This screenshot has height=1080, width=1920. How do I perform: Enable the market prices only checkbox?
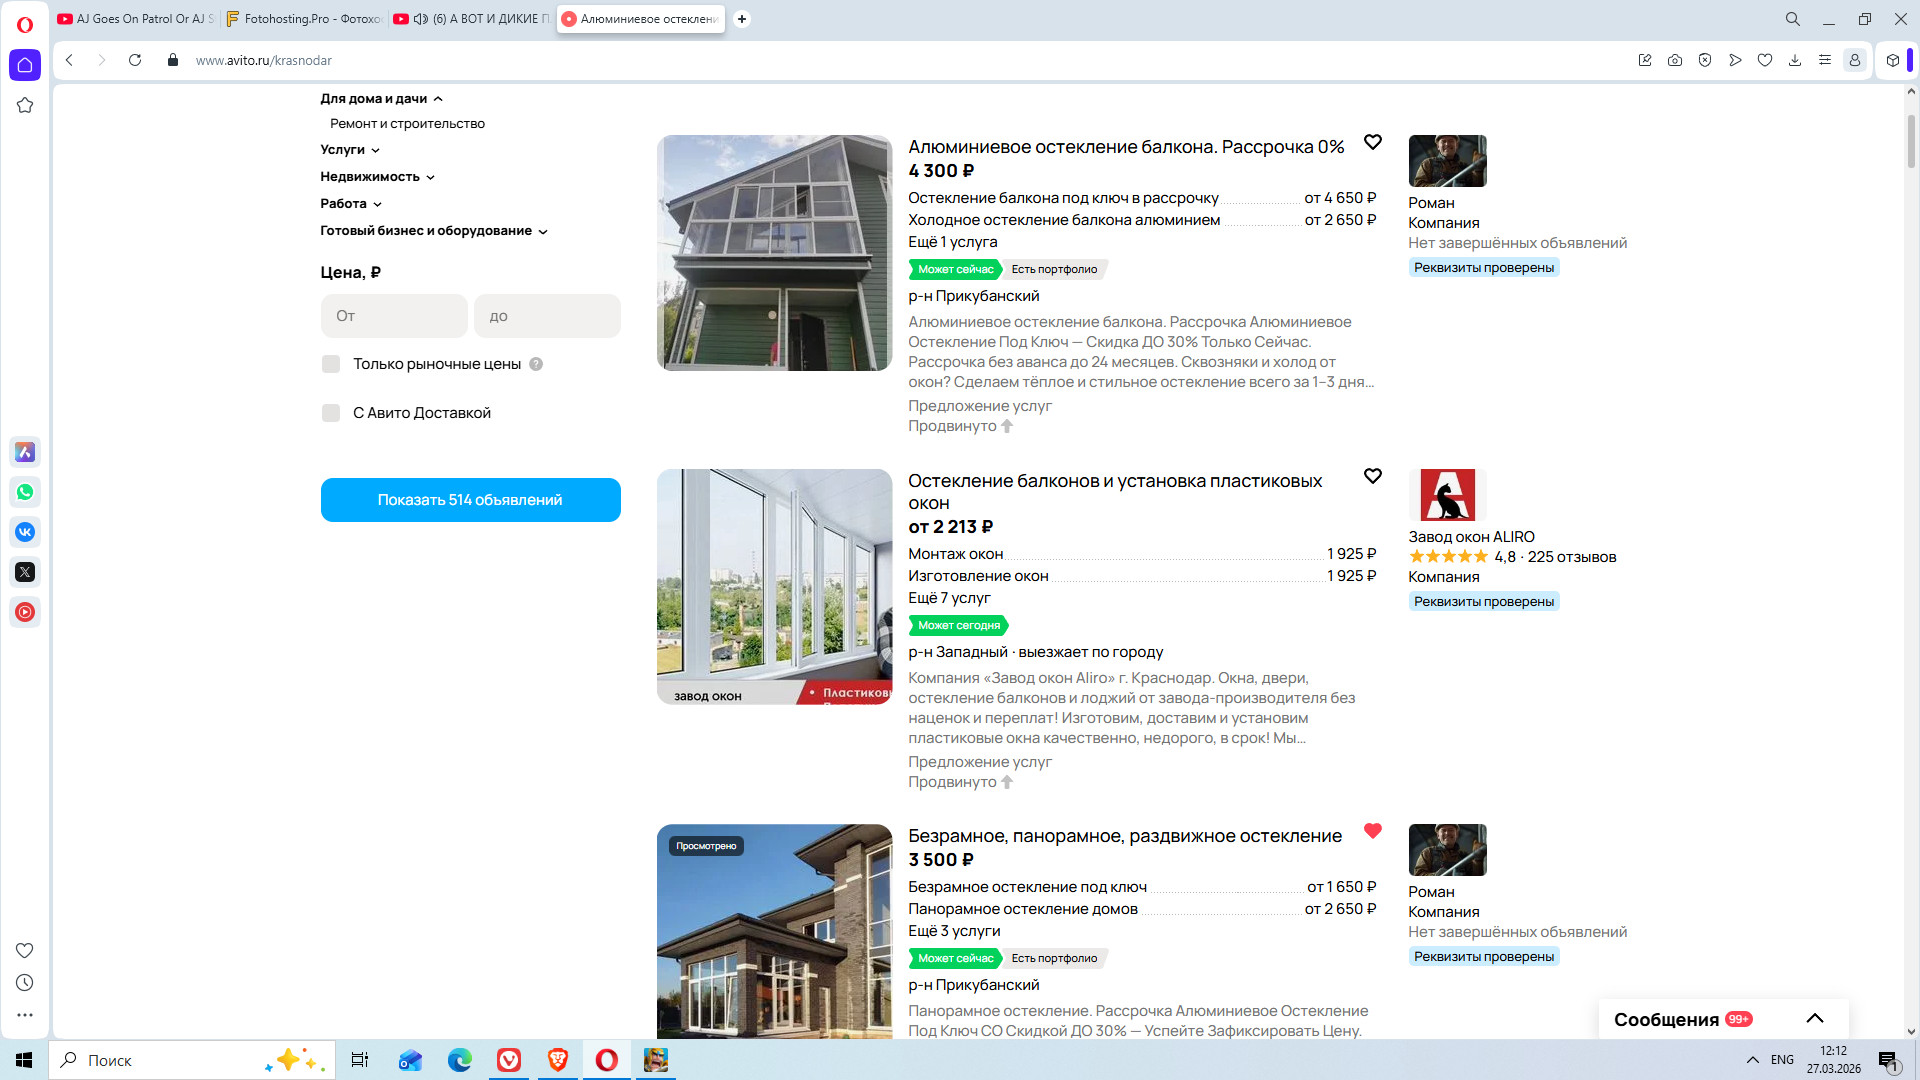click(331, 364)
